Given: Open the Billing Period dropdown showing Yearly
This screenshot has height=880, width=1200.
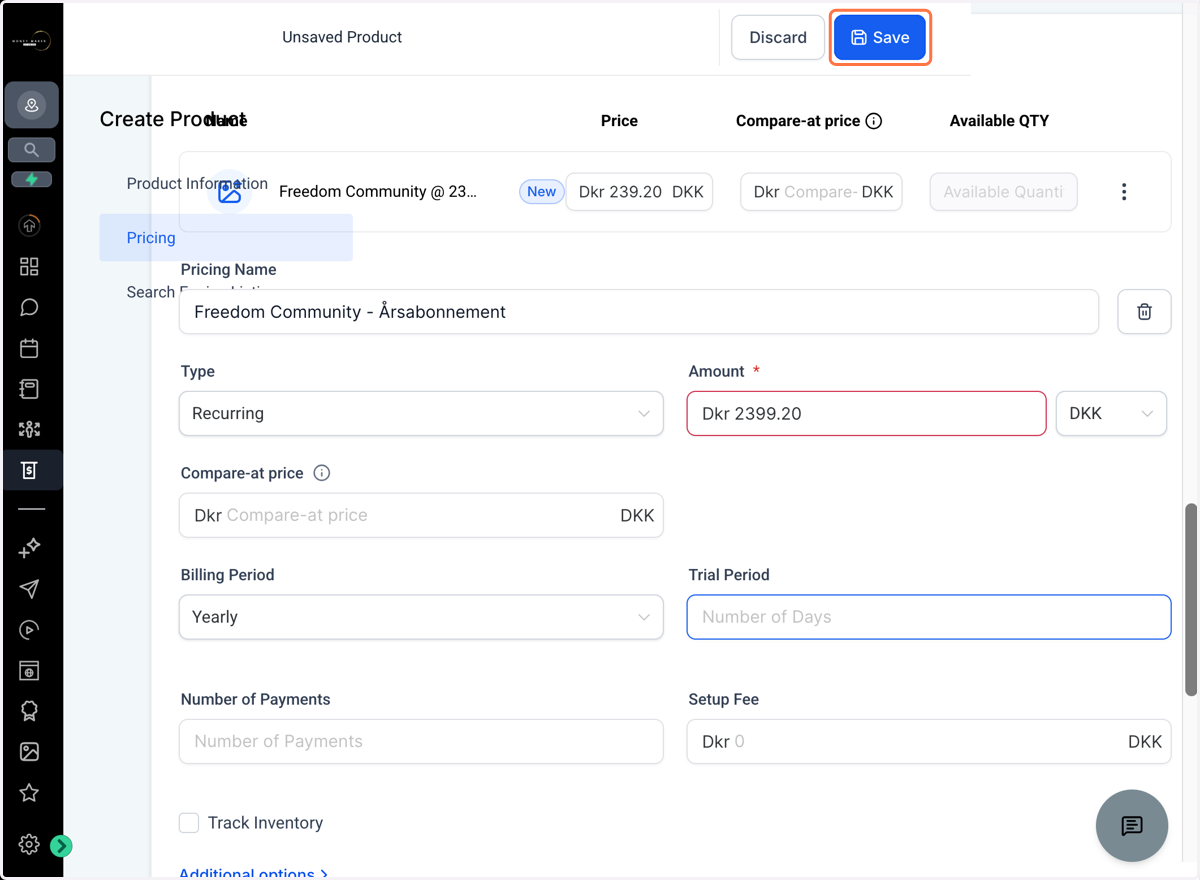Looking at the screenshot, I should click(x=421, y=617).
